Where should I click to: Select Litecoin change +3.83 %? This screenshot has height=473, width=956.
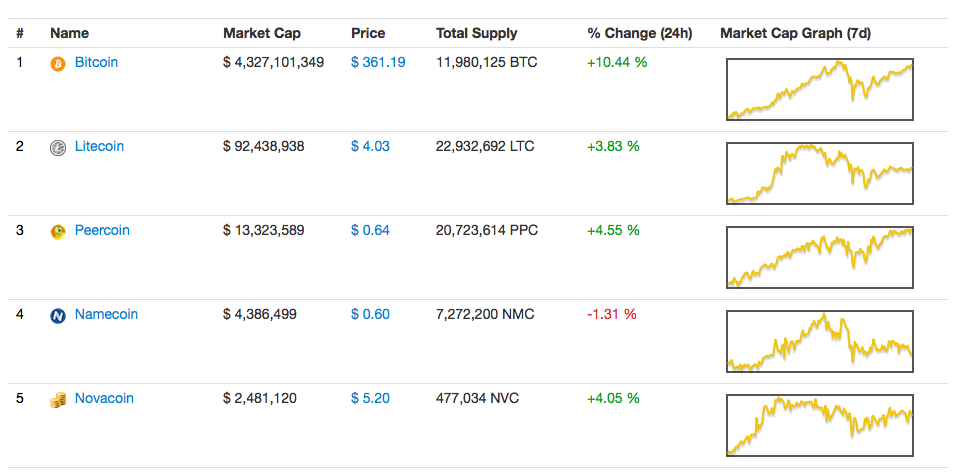tap(613, 146)
